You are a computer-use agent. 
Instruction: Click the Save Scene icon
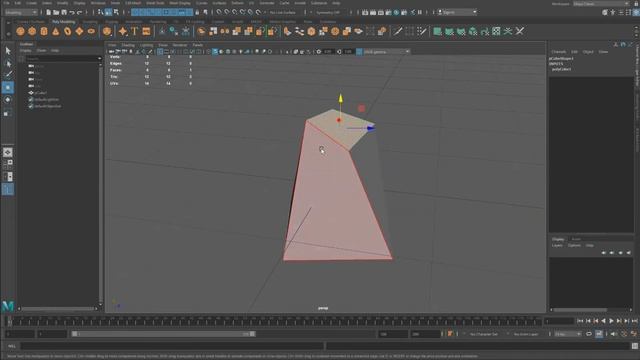(x=64, y=12)
